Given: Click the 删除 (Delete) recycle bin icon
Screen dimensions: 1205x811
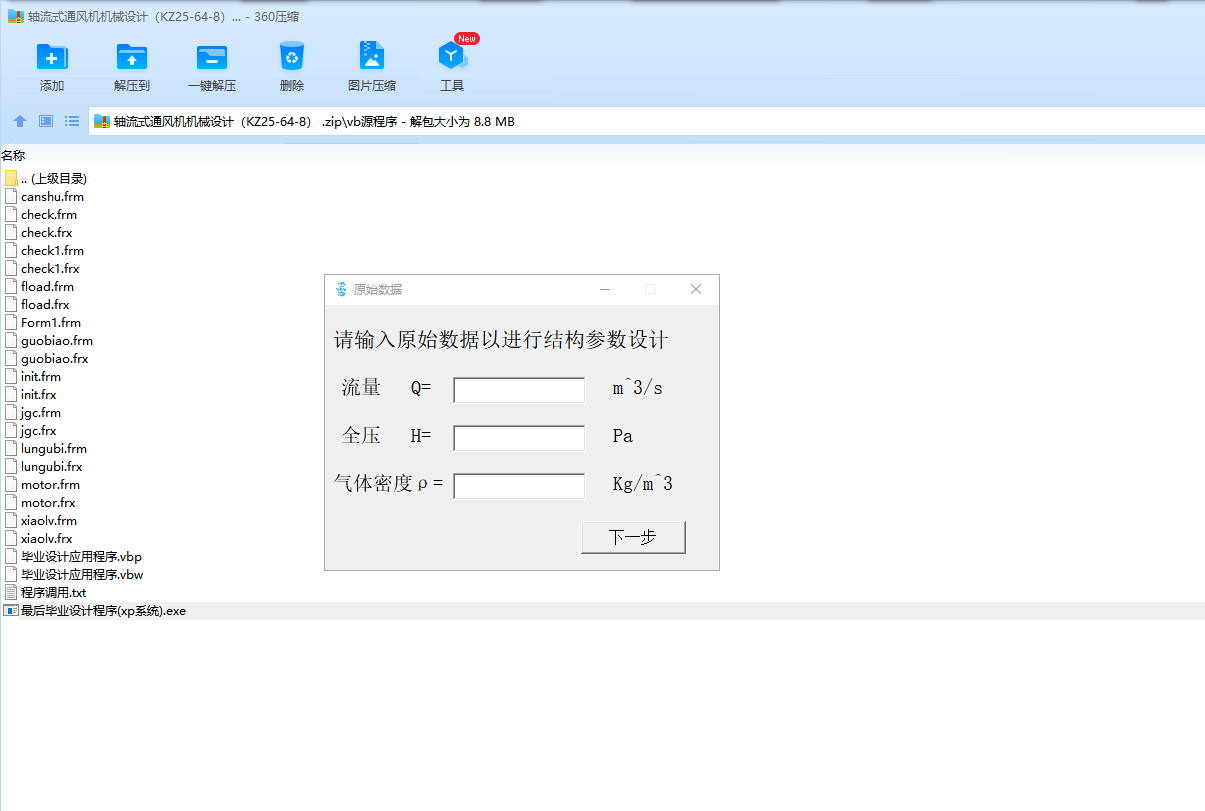Looking at the screenshot, I should pos(292,56).
